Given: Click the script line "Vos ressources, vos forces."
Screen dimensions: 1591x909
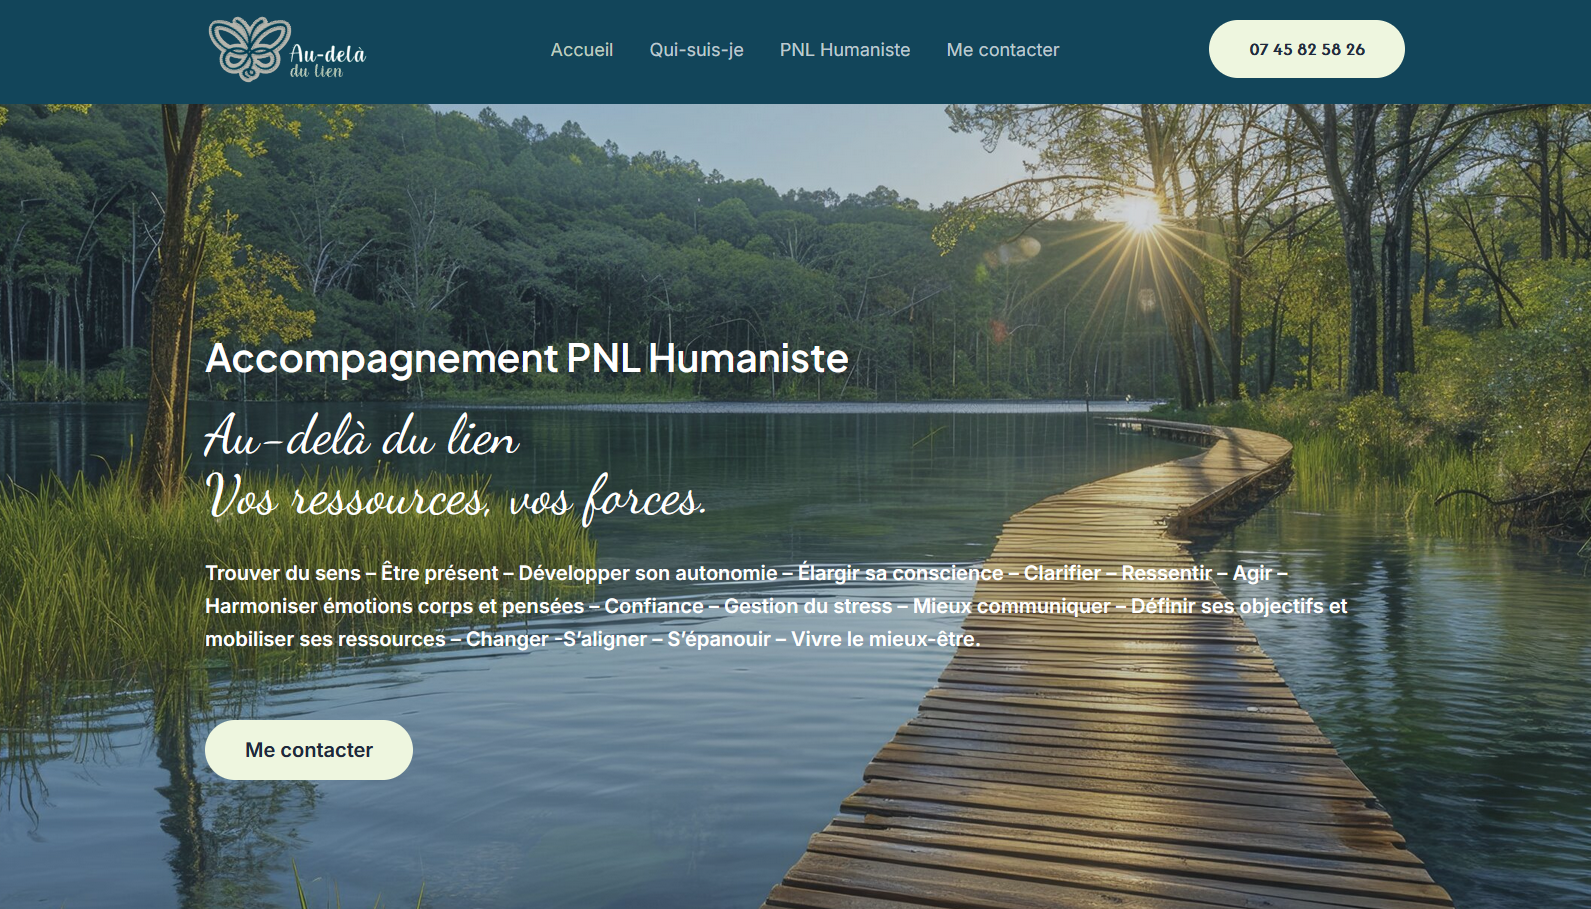Looking at the screenshot, I should click(456, 498).
